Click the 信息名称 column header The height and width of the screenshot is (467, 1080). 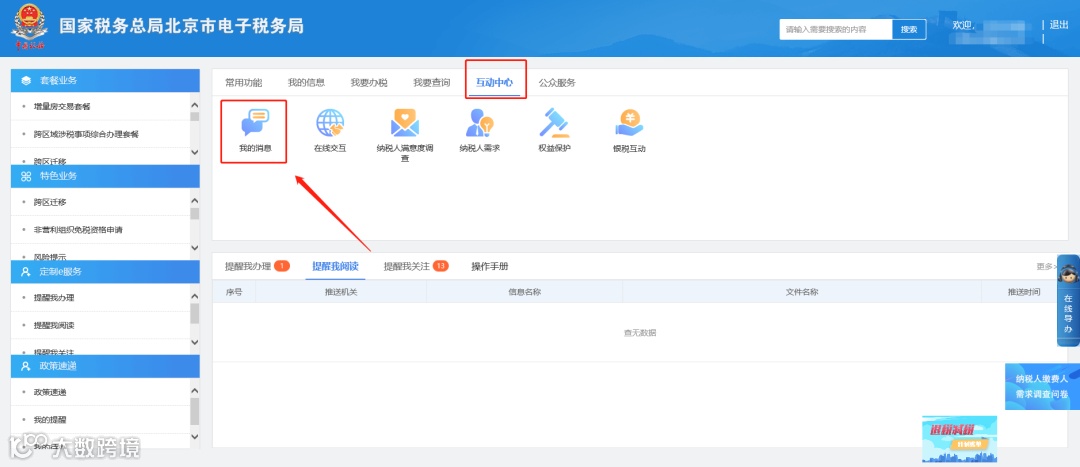pyautogui.click(x=524, y=292)
